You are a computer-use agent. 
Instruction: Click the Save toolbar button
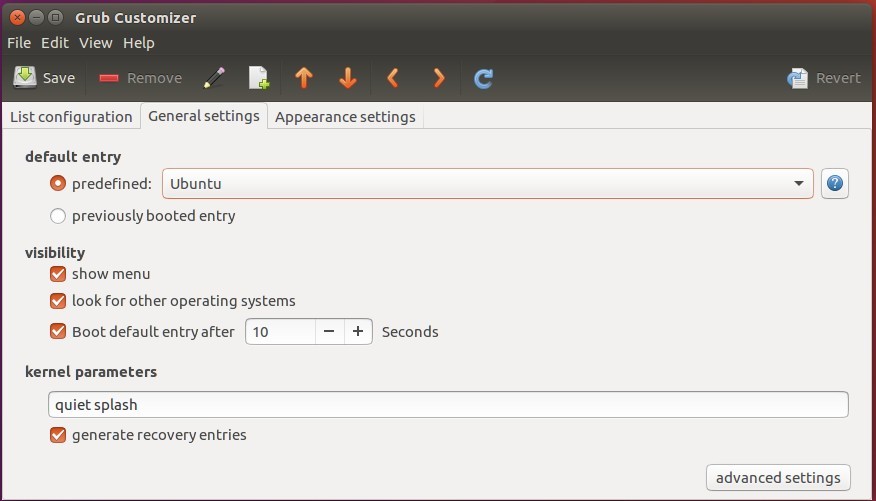(44, 78)
